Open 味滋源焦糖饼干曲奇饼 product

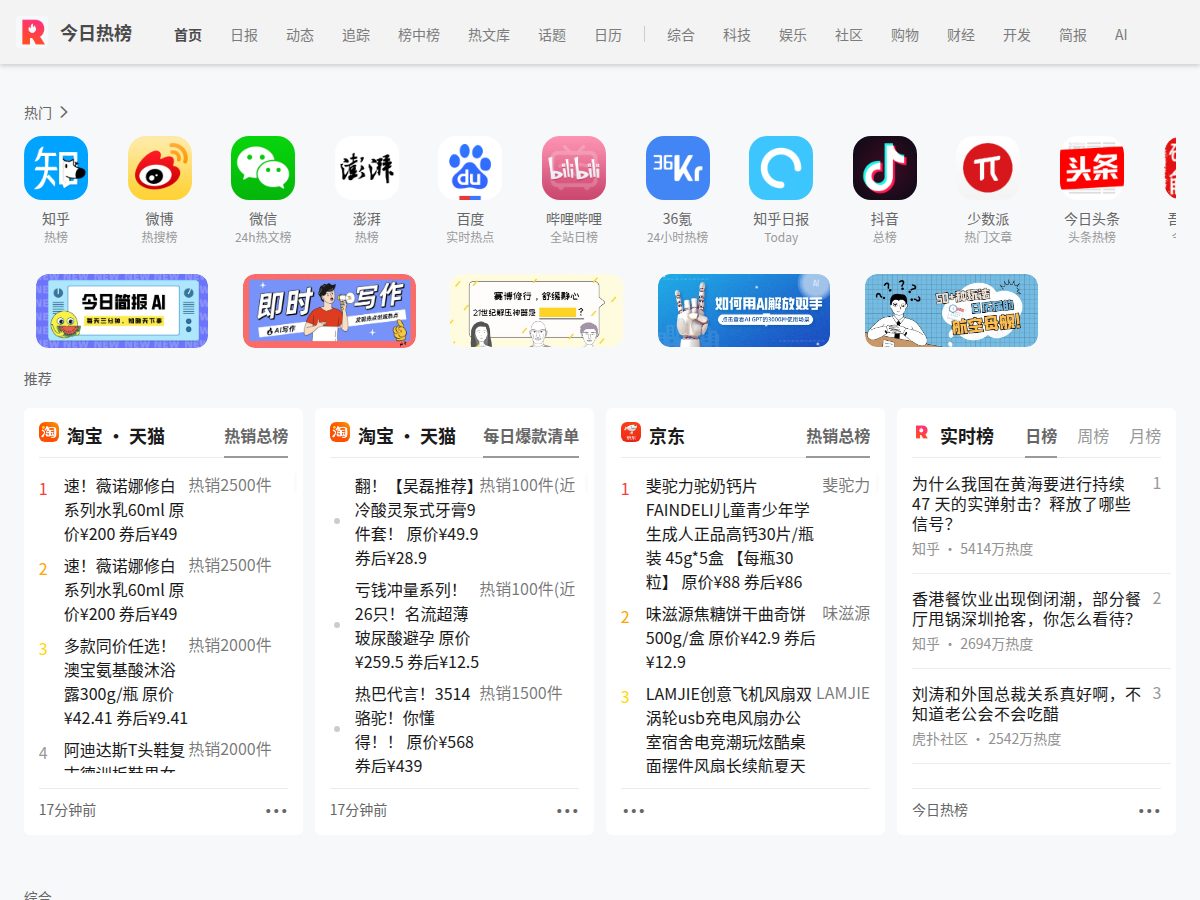pyautogui.click(x=730, y=637)
